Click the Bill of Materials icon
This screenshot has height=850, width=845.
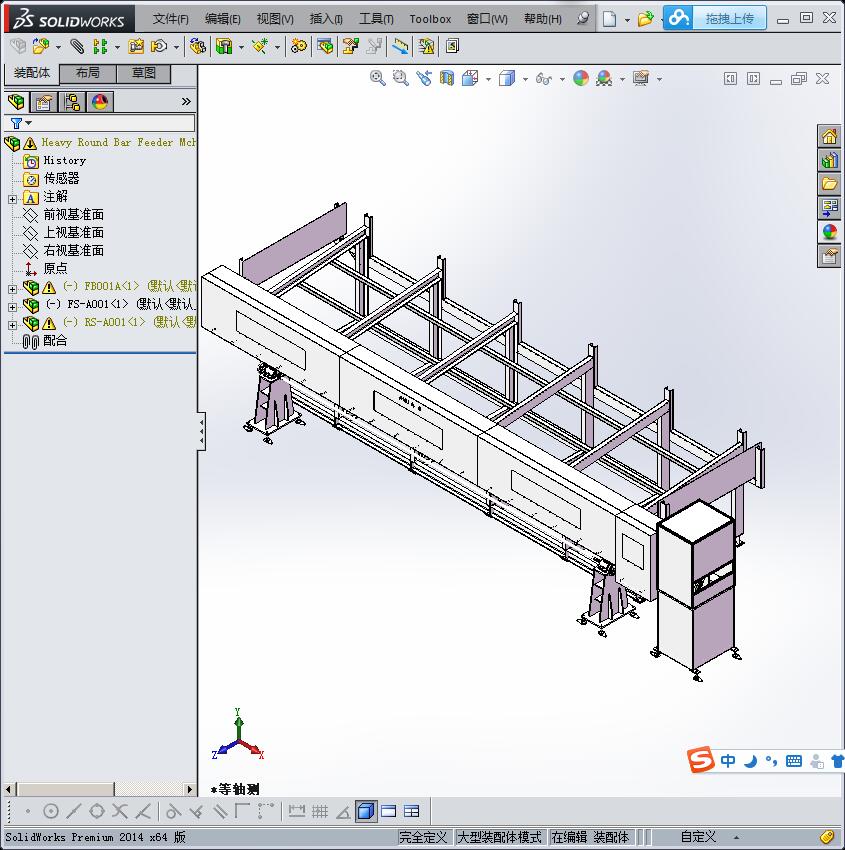(325, 47)
